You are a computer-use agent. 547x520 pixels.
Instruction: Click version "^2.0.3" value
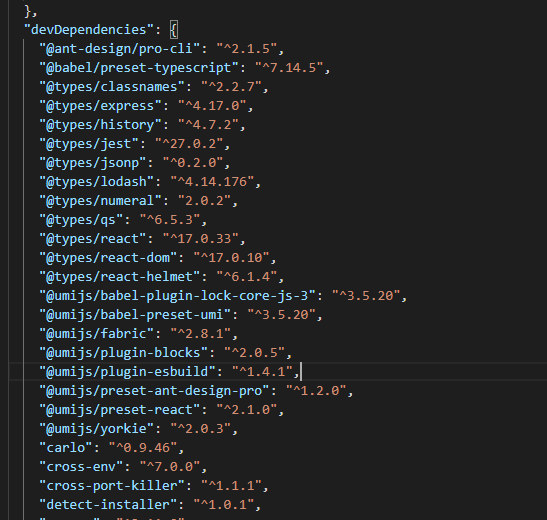coord(201,429)
